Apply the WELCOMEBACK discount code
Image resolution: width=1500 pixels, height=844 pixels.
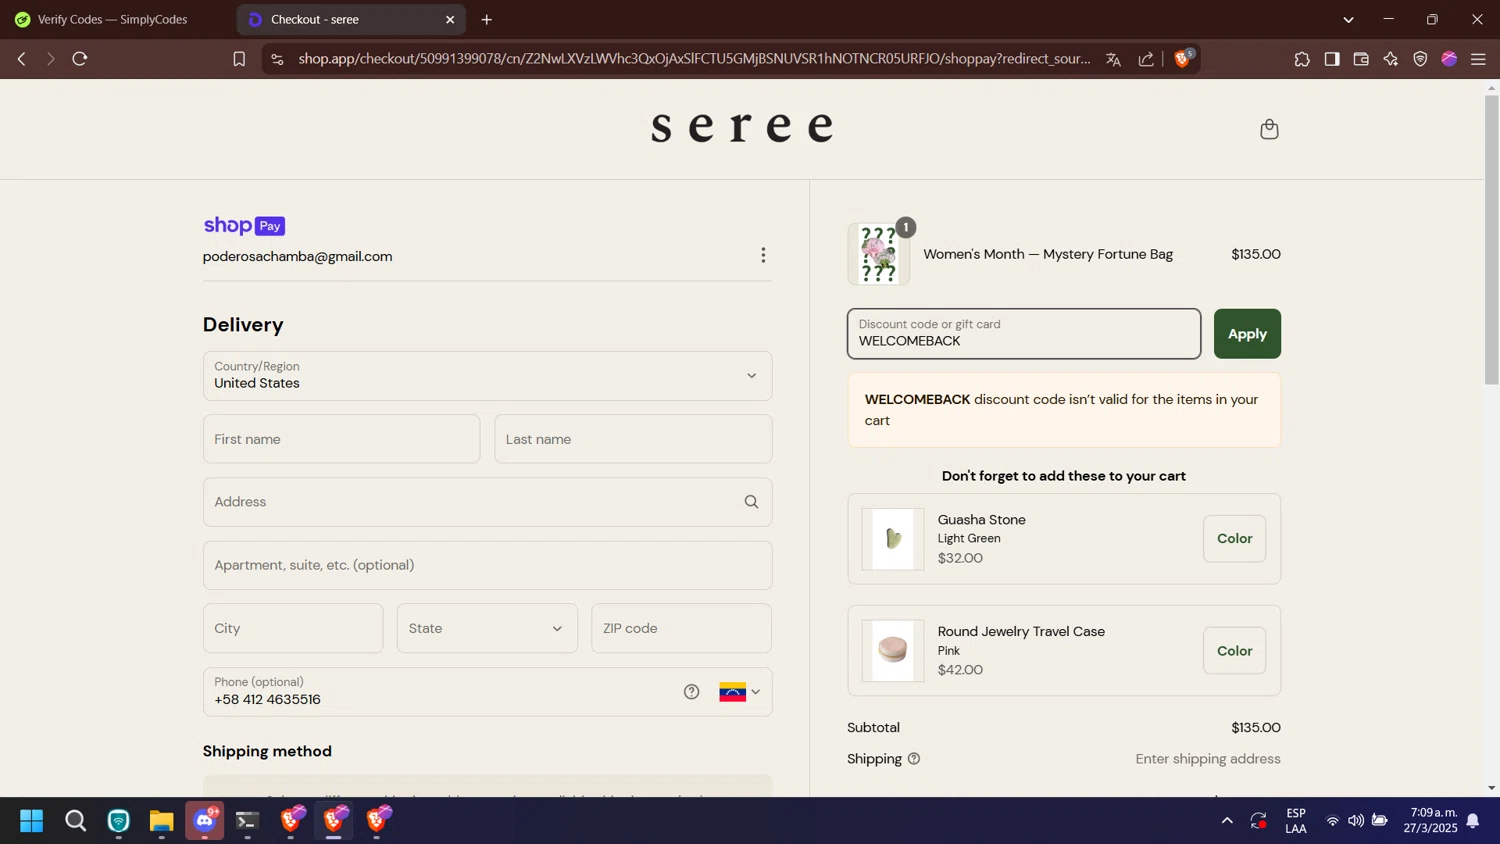1247,334
